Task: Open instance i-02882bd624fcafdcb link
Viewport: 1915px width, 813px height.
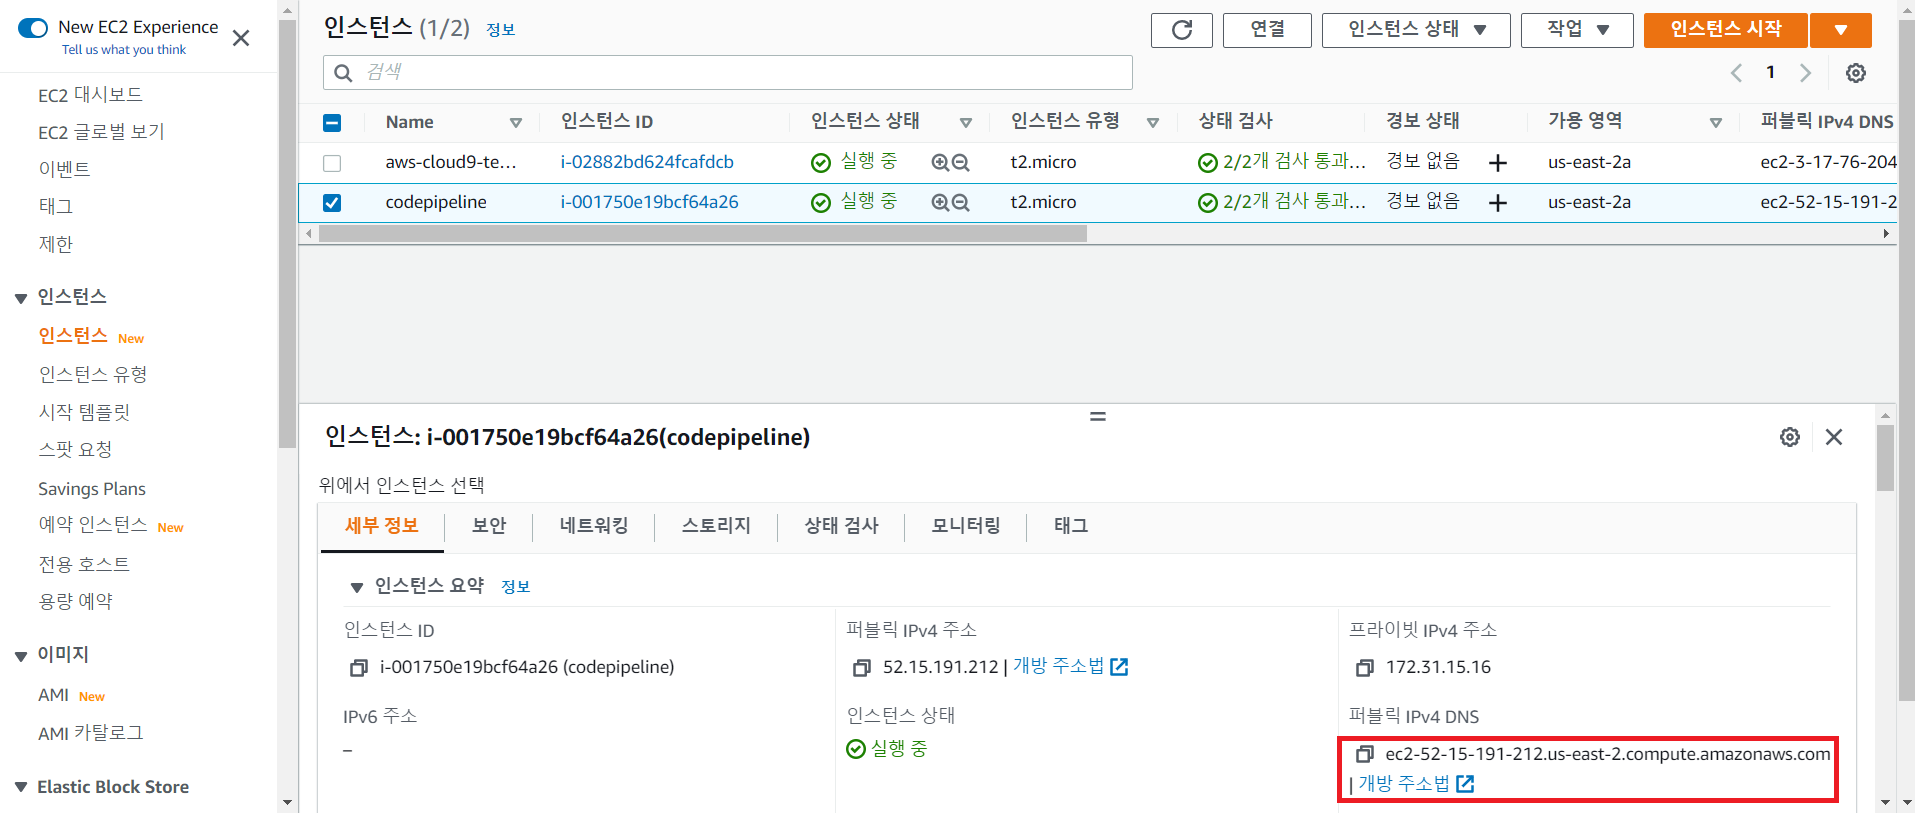Action: coord(647,162)
